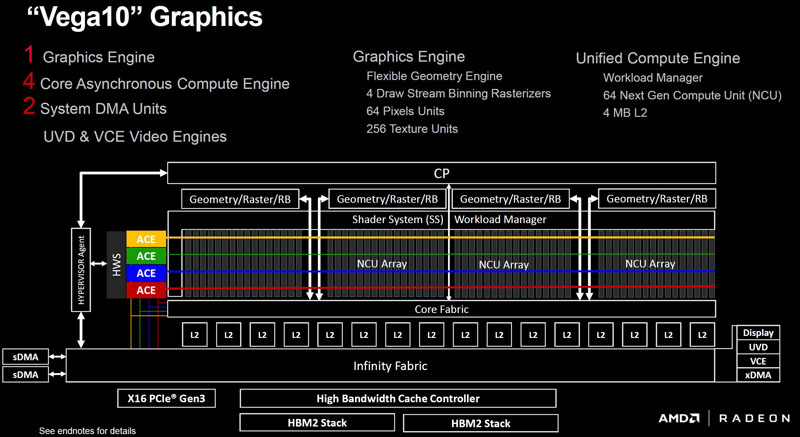Select Workload Manager under Unified Compute Engine

coord(653,78)
